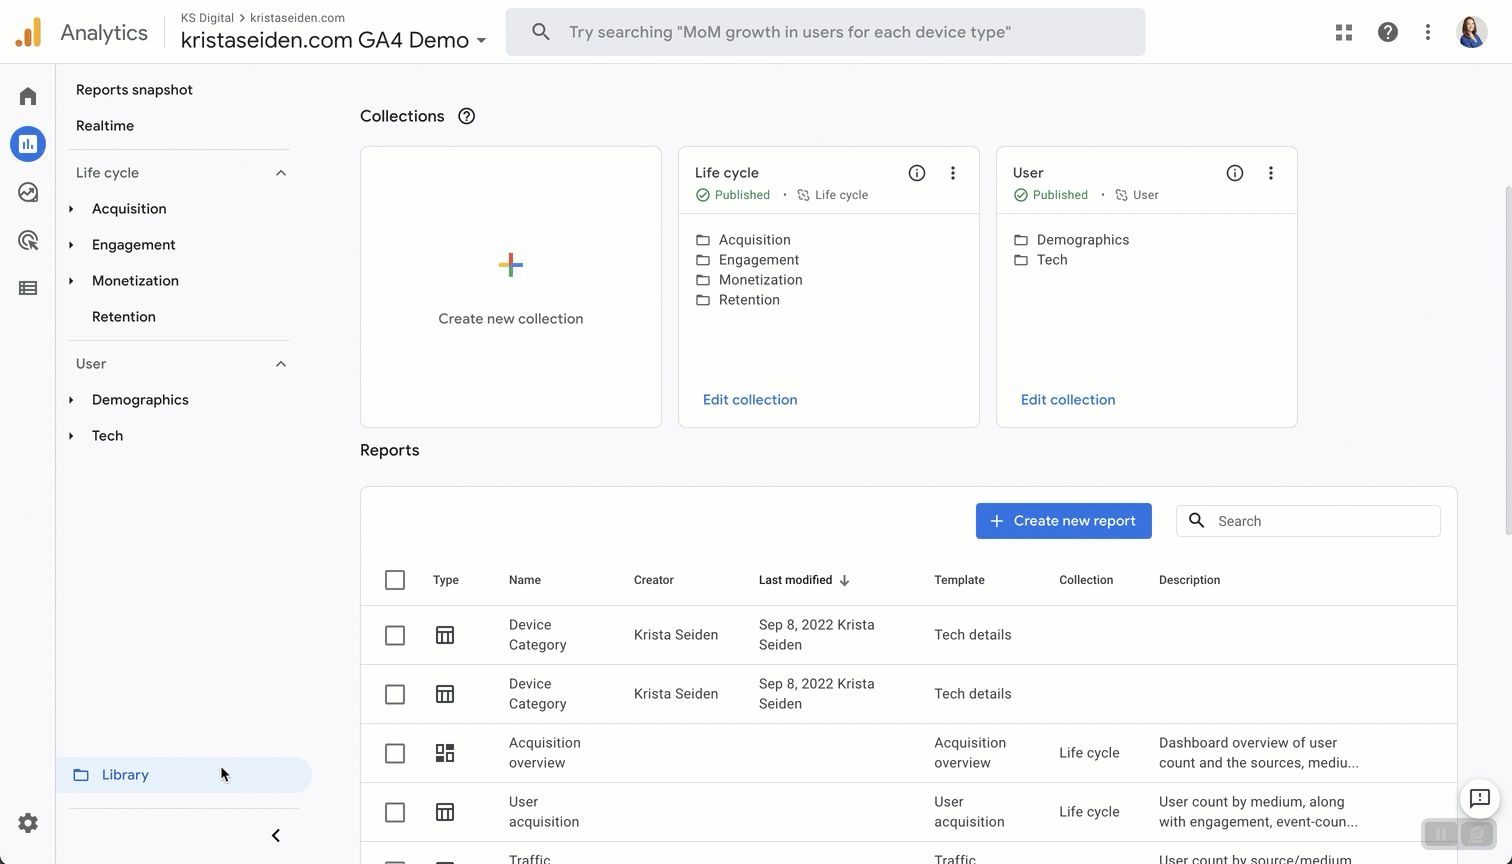This screenshot has height=864, width=1512.
Task: Click the Creator column header
Action: coord(654,580)
